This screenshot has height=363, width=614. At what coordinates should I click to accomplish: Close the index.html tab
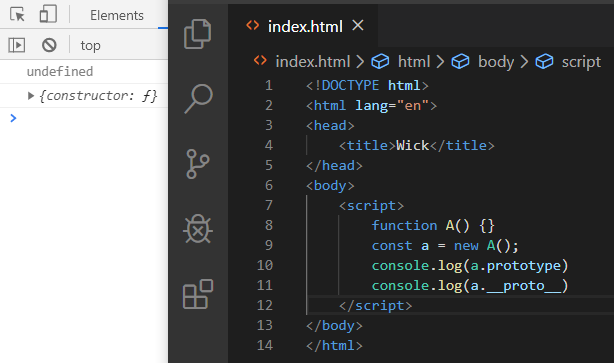[x=358, y=26]
